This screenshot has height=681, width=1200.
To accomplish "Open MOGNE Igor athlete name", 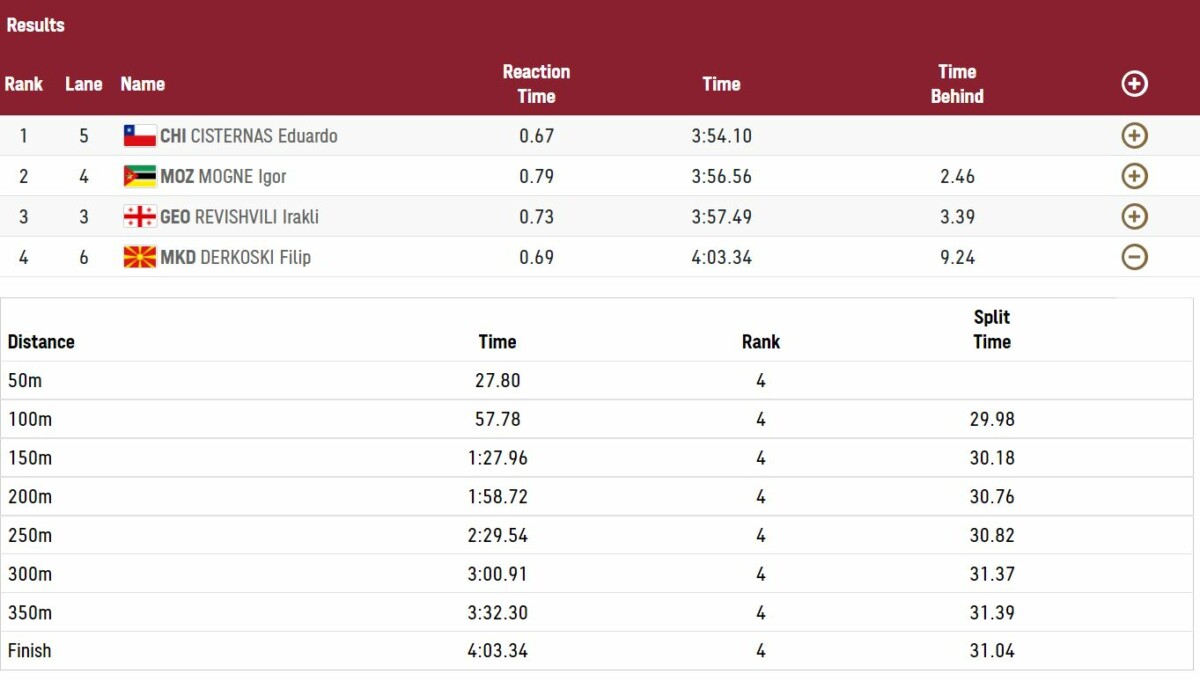I will pyautogui.click(x=242, y=176).
